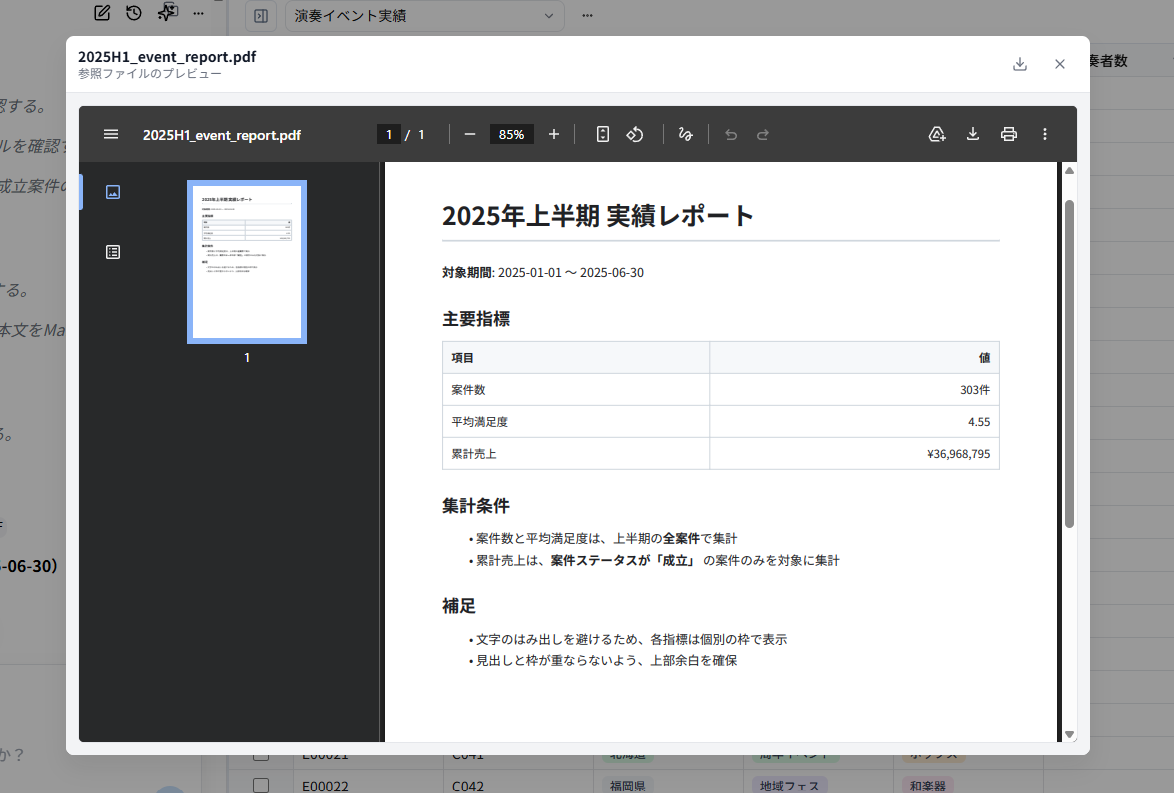1174x793 pixels.
Task: Download file from preview dialog header
Action: [x=1020, y=64]
